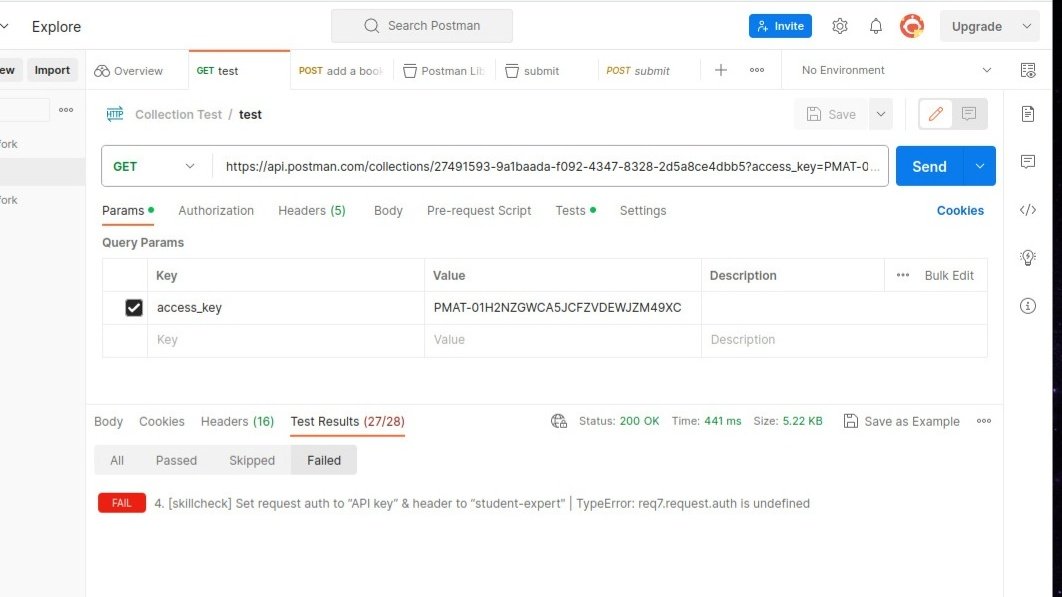The width and height of the screenshot is (1062, 597).
Task: Open the Code snippet panel
Action: click(1027, 209)
